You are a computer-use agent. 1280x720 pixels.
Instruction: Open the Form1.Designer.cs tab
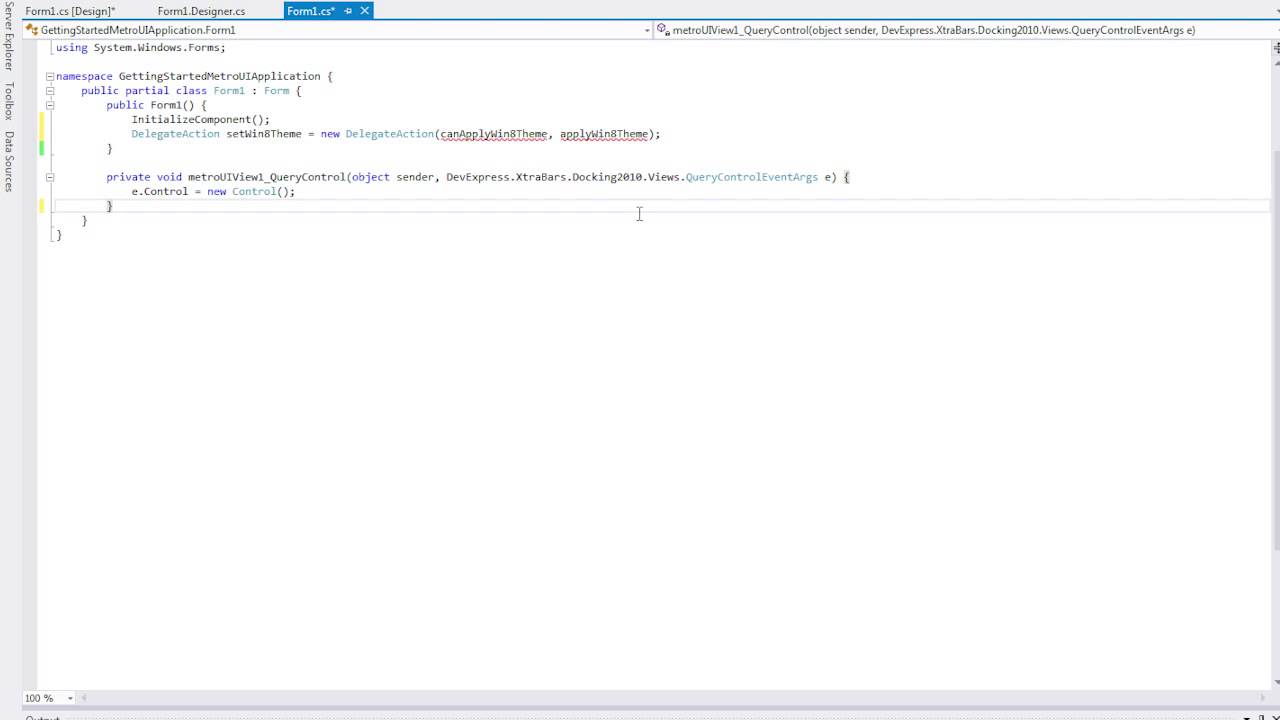201,11
